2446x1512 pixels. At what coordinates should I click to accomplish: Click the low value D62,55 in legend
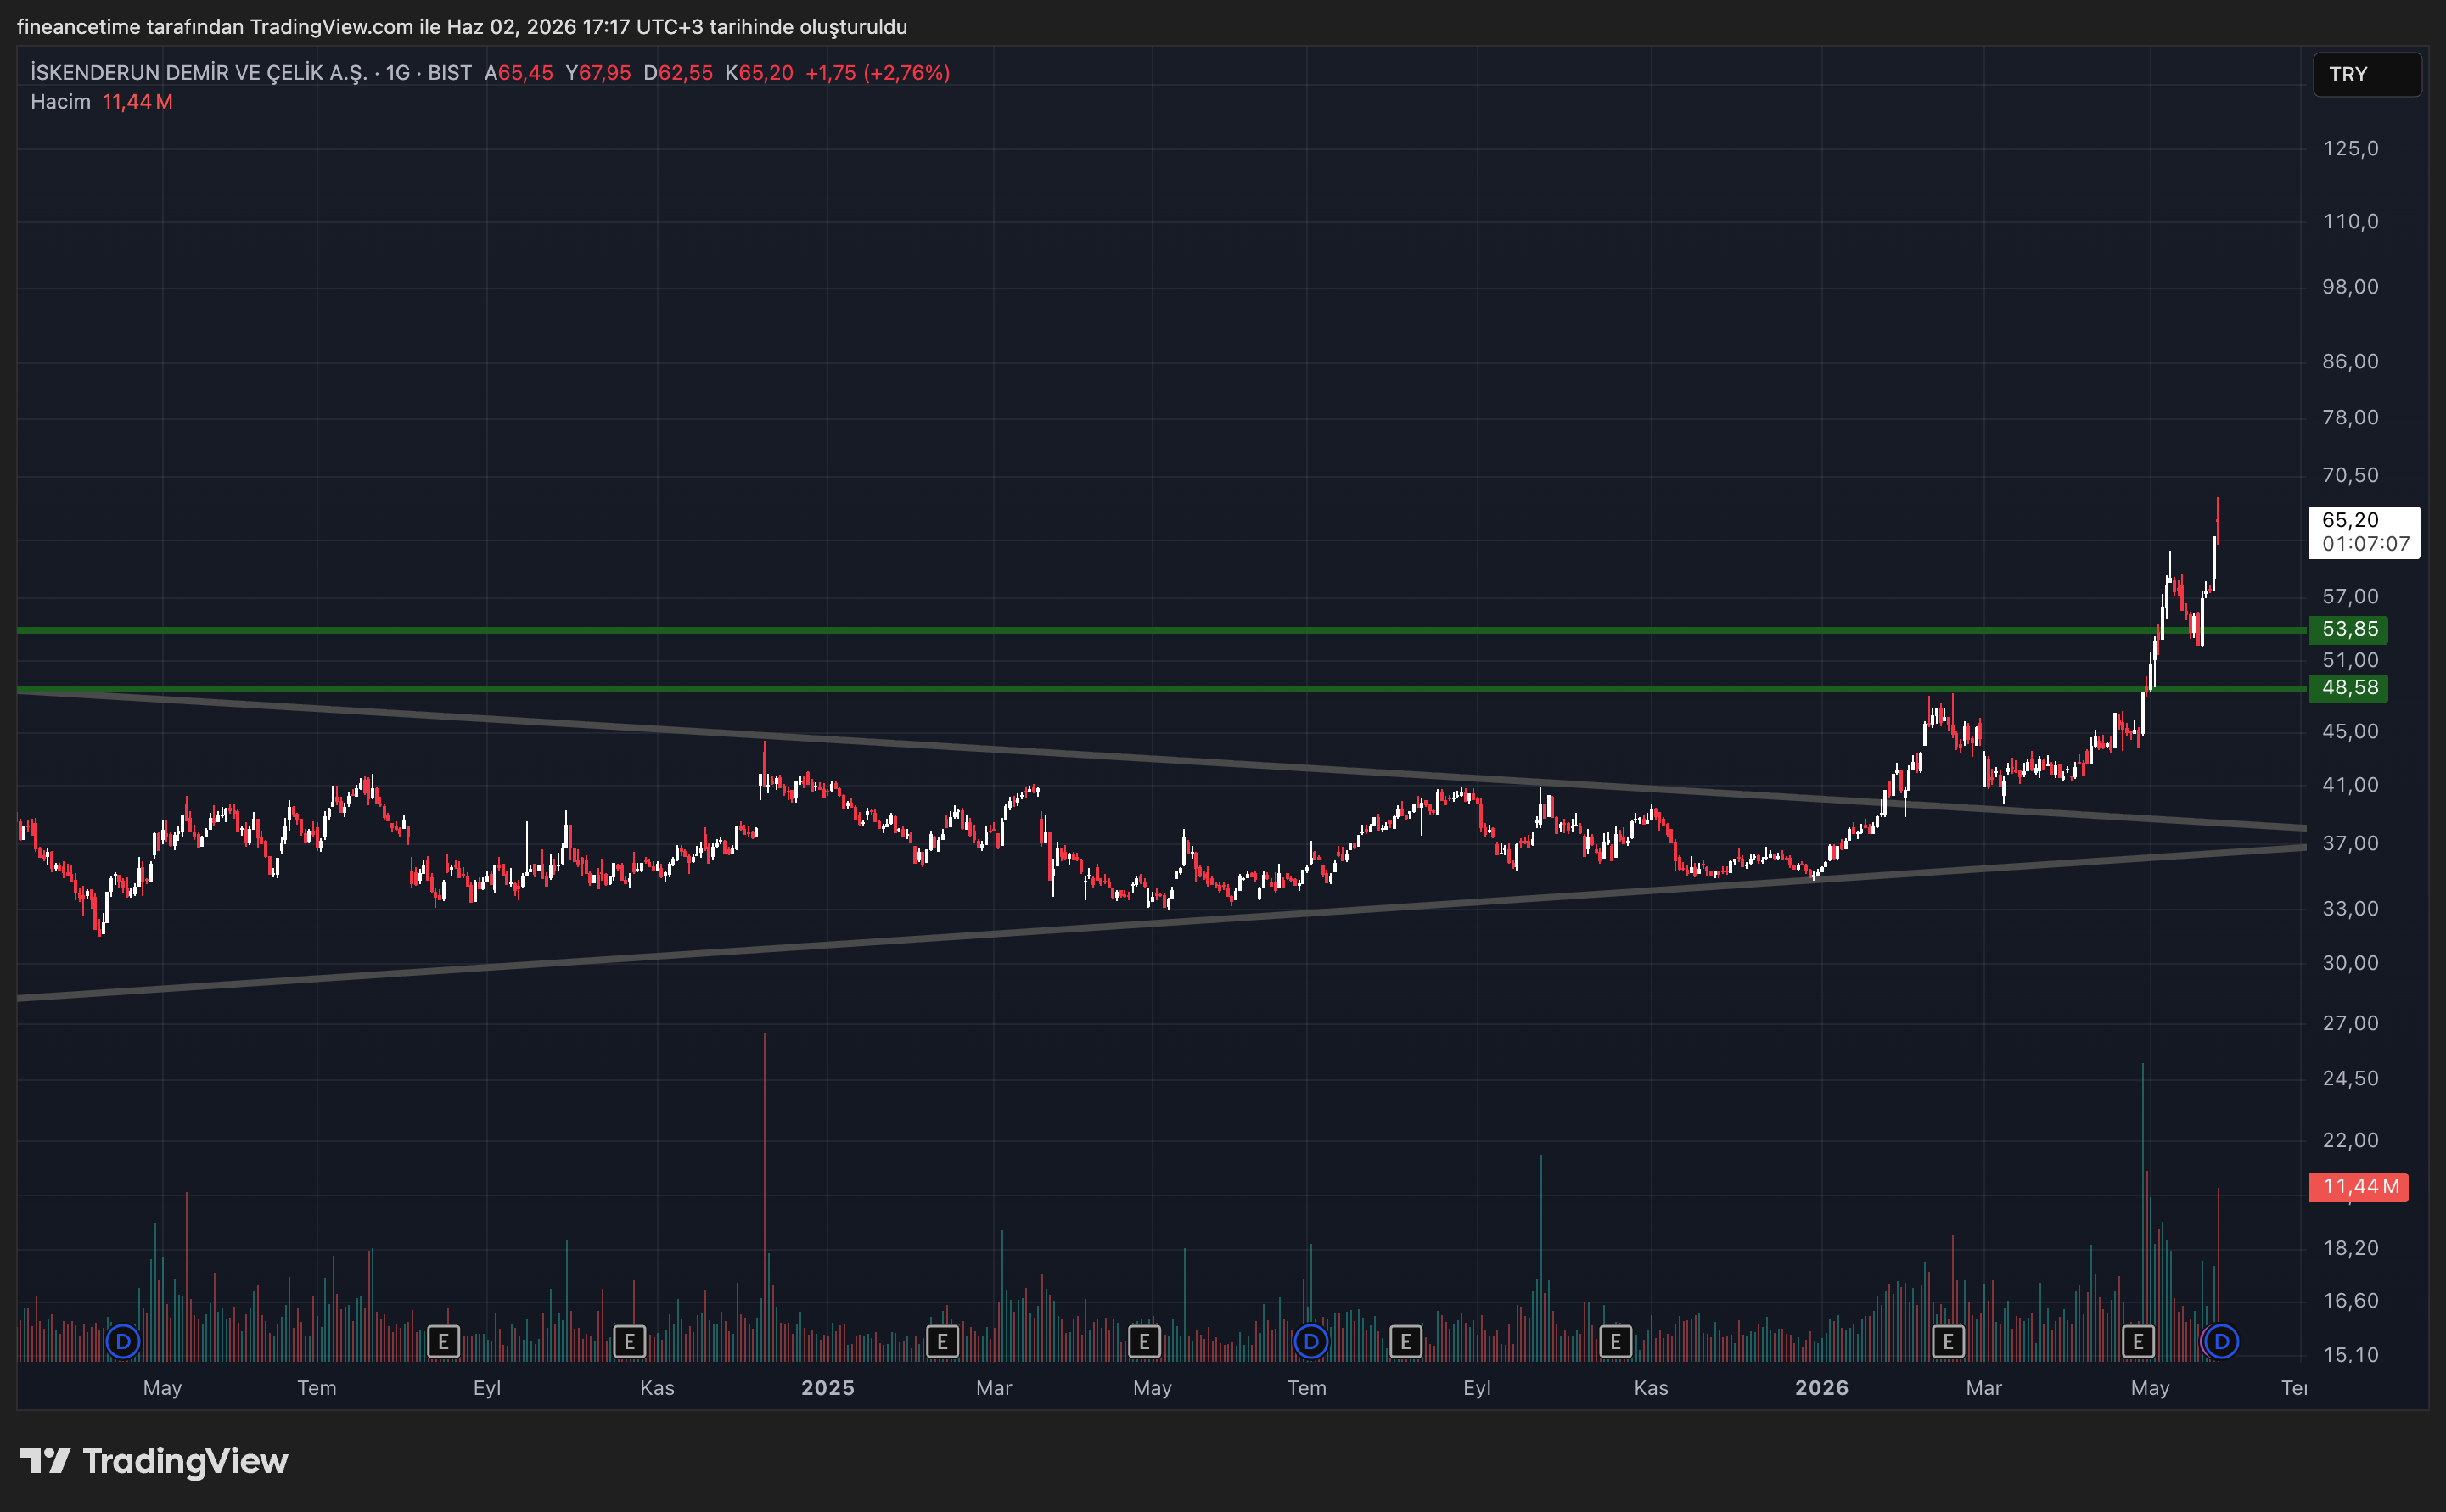click(x=678, y=73)
